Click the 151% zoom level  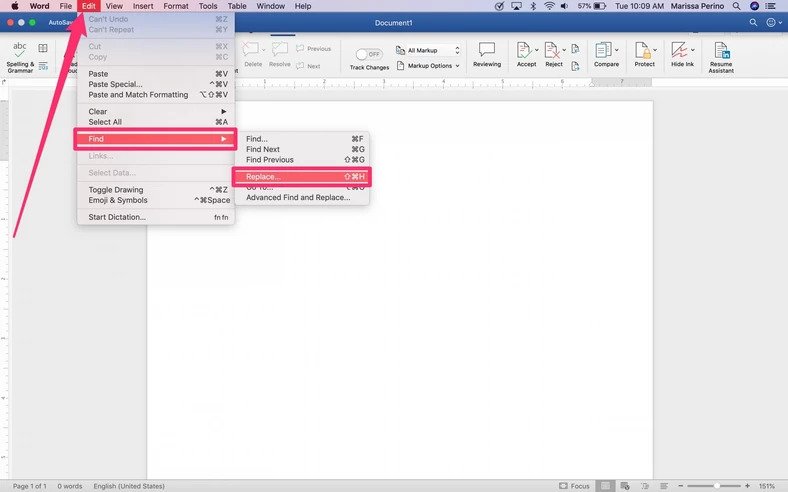(766, 486)
